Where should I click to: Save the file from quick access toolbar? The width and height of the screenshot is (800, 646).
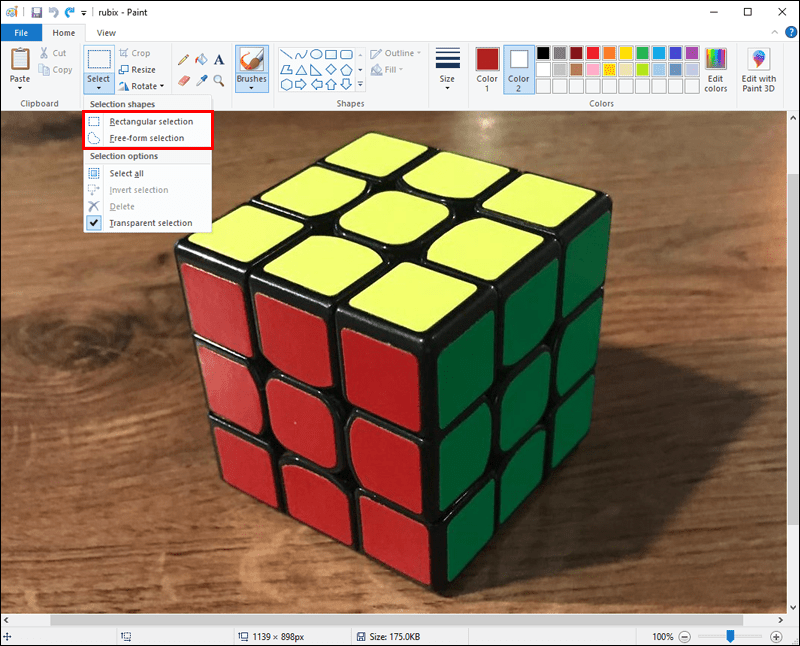pyautogui.click(x=37, y=12)
